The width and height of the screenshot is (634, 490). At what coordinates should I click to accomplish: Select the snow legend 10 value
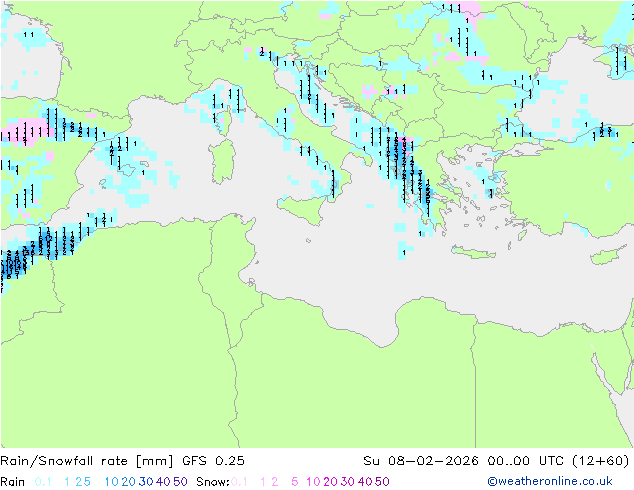click(x=313, y=482)
